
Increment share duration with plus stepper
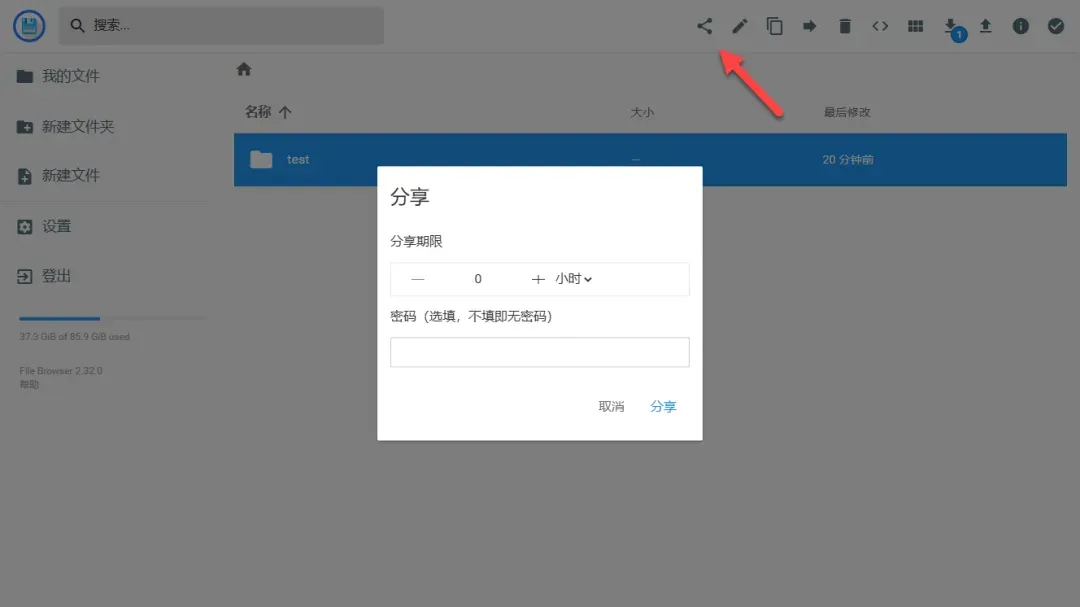click(x=536, y=279)
